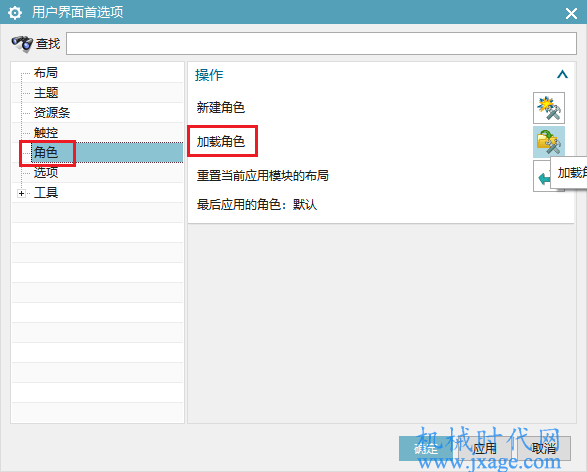Choose the 触控 category
The image size is (587, 472).
pos(46,133)
